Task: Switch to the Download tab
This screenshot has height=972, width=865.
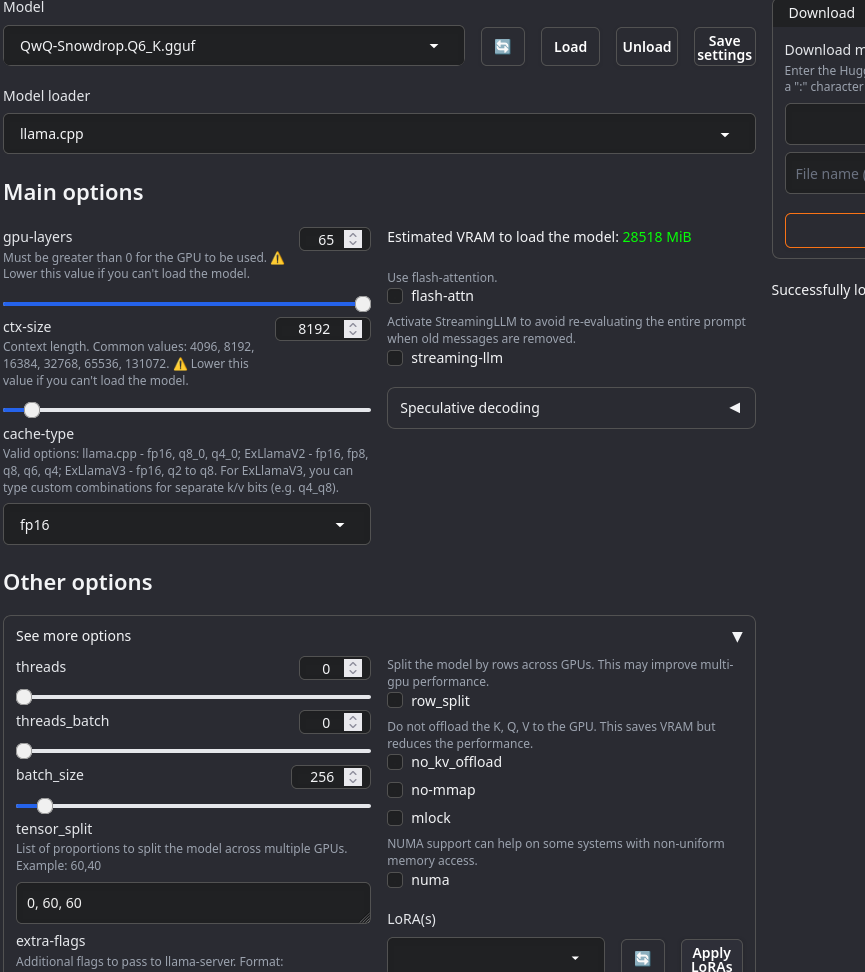Action: point(821,13)
